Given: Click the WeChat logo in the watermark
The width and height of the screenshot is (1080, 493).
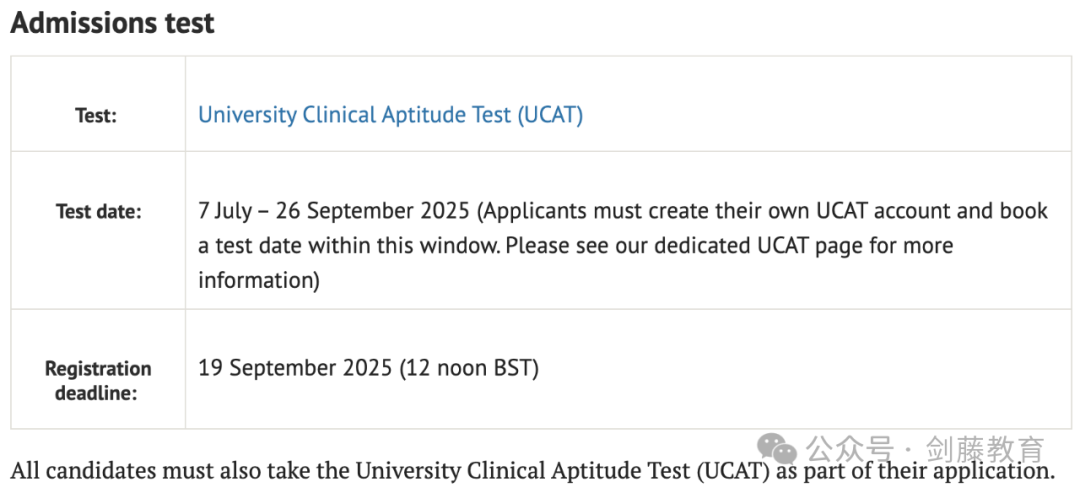Looking at the screenshot, I should 777,449.
